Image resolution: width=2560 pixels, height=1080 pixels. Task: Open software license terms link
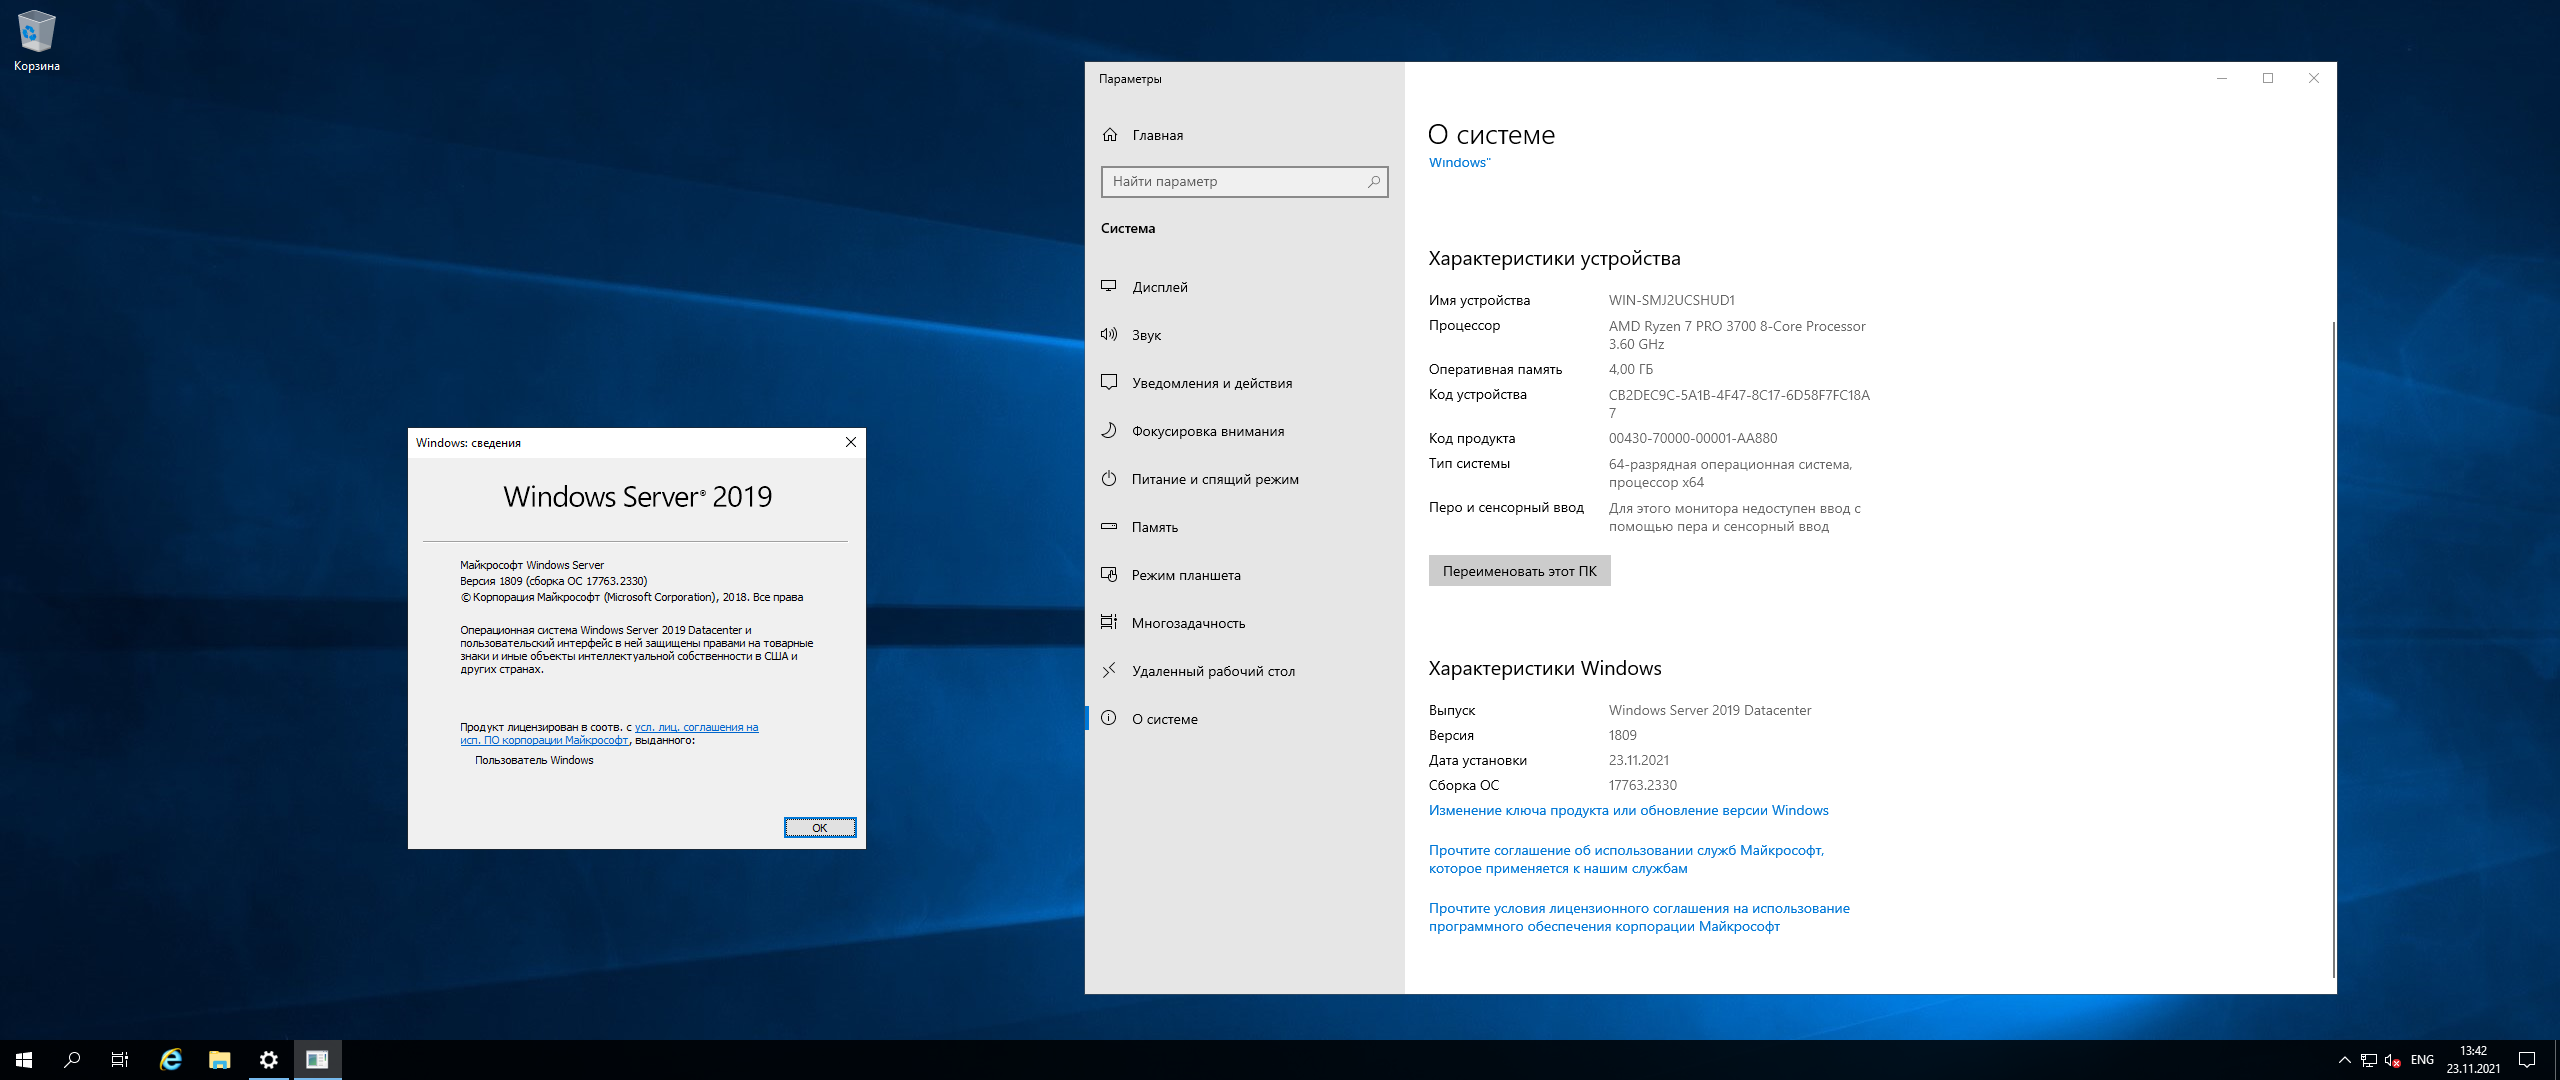[x=1639, y=917]
